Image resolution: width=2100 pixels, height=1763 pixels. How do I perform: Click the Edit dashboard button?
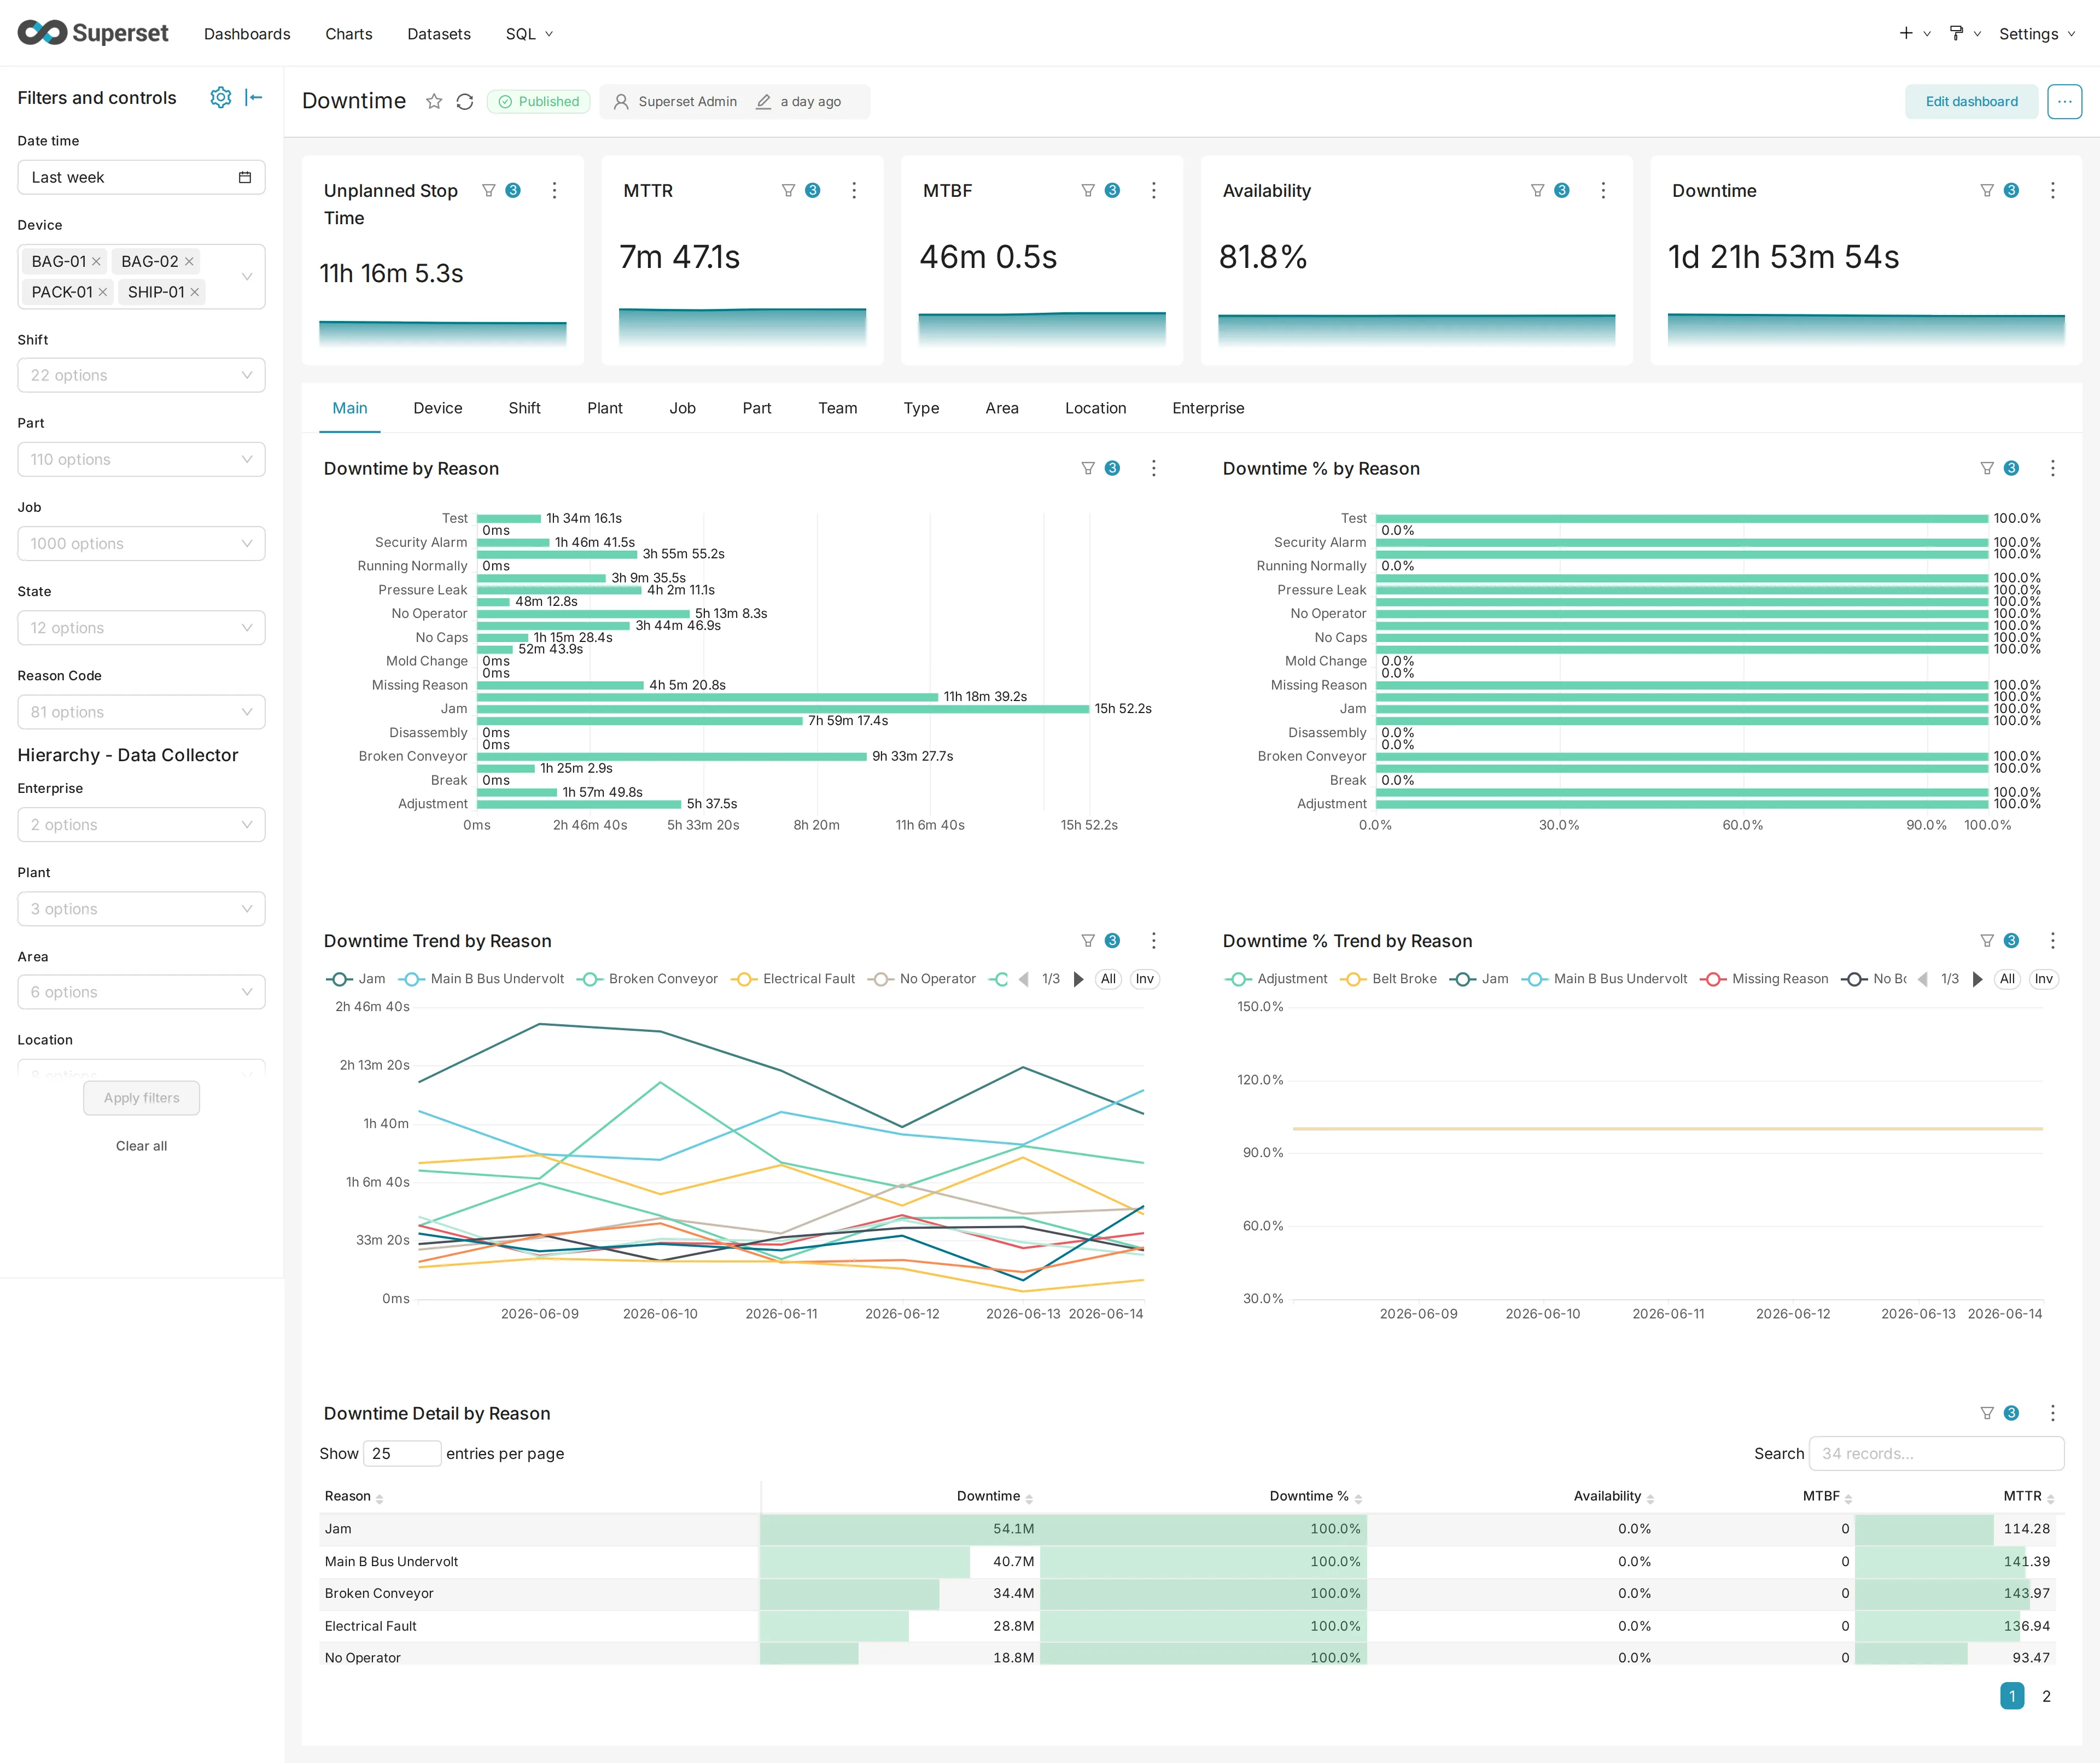[x=1971, y=101]
